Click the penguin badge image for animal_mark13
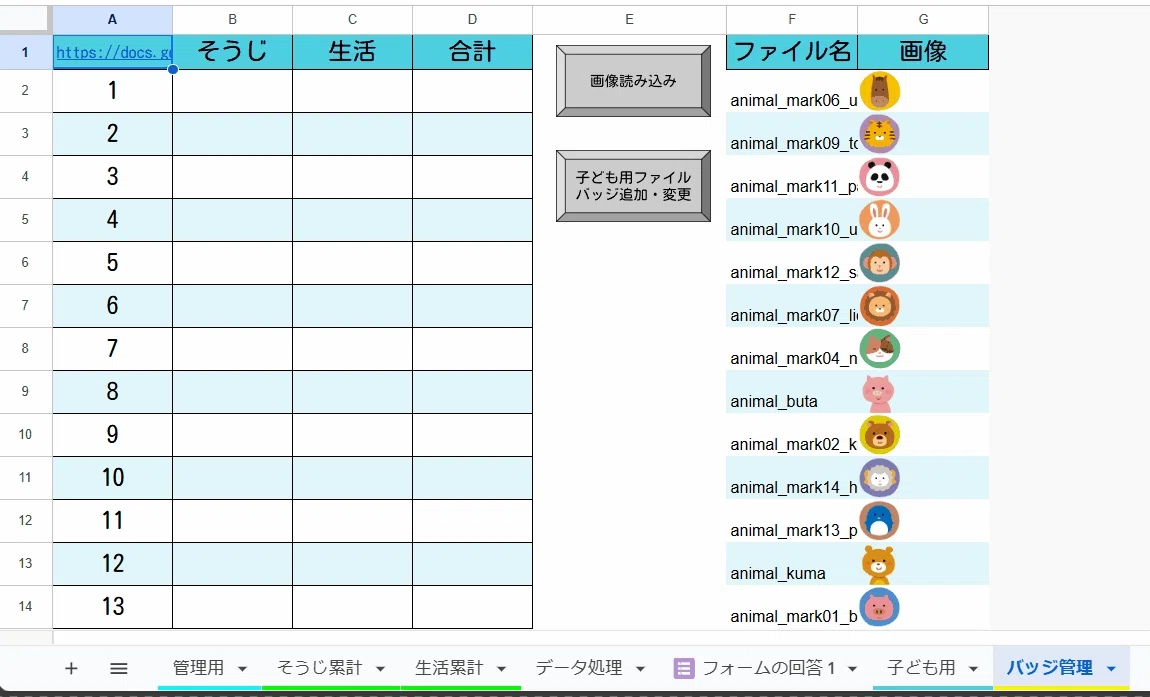Screen dimensions: 1150x697 click(879, 521)
